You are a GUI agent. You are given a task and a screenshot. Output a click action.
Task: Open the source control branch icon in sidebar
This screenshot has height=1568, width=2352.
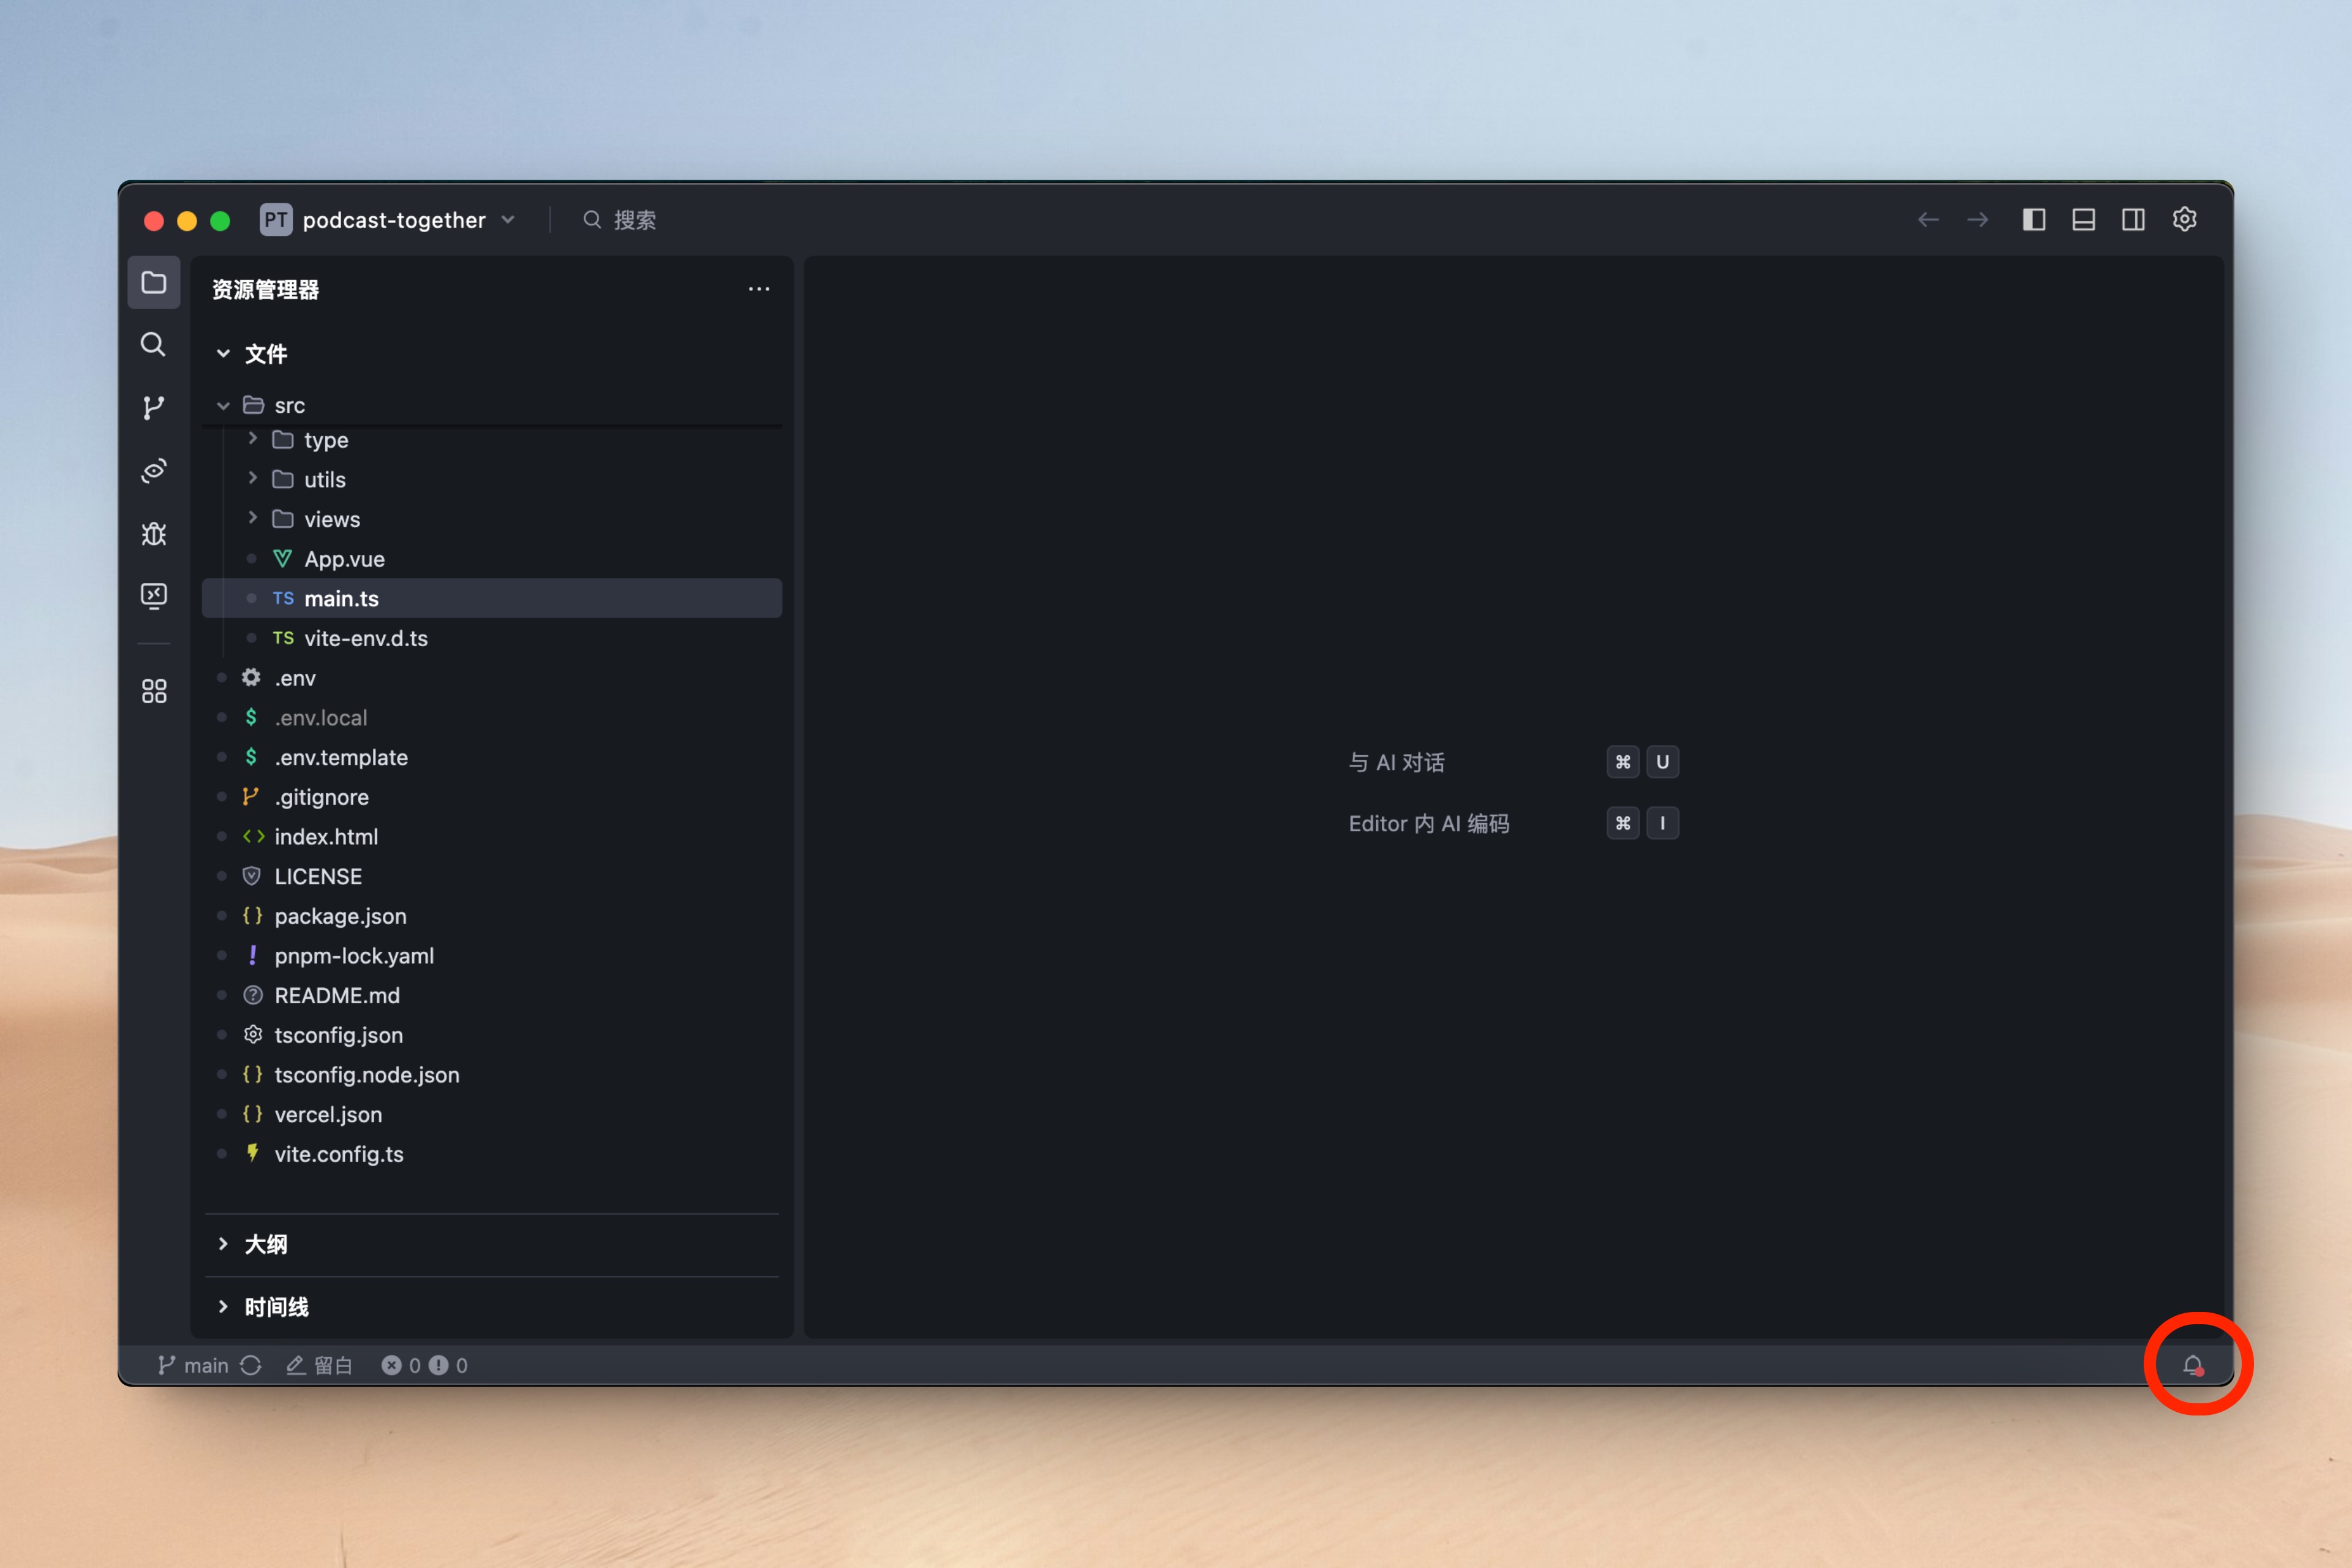tap(153, 407)
